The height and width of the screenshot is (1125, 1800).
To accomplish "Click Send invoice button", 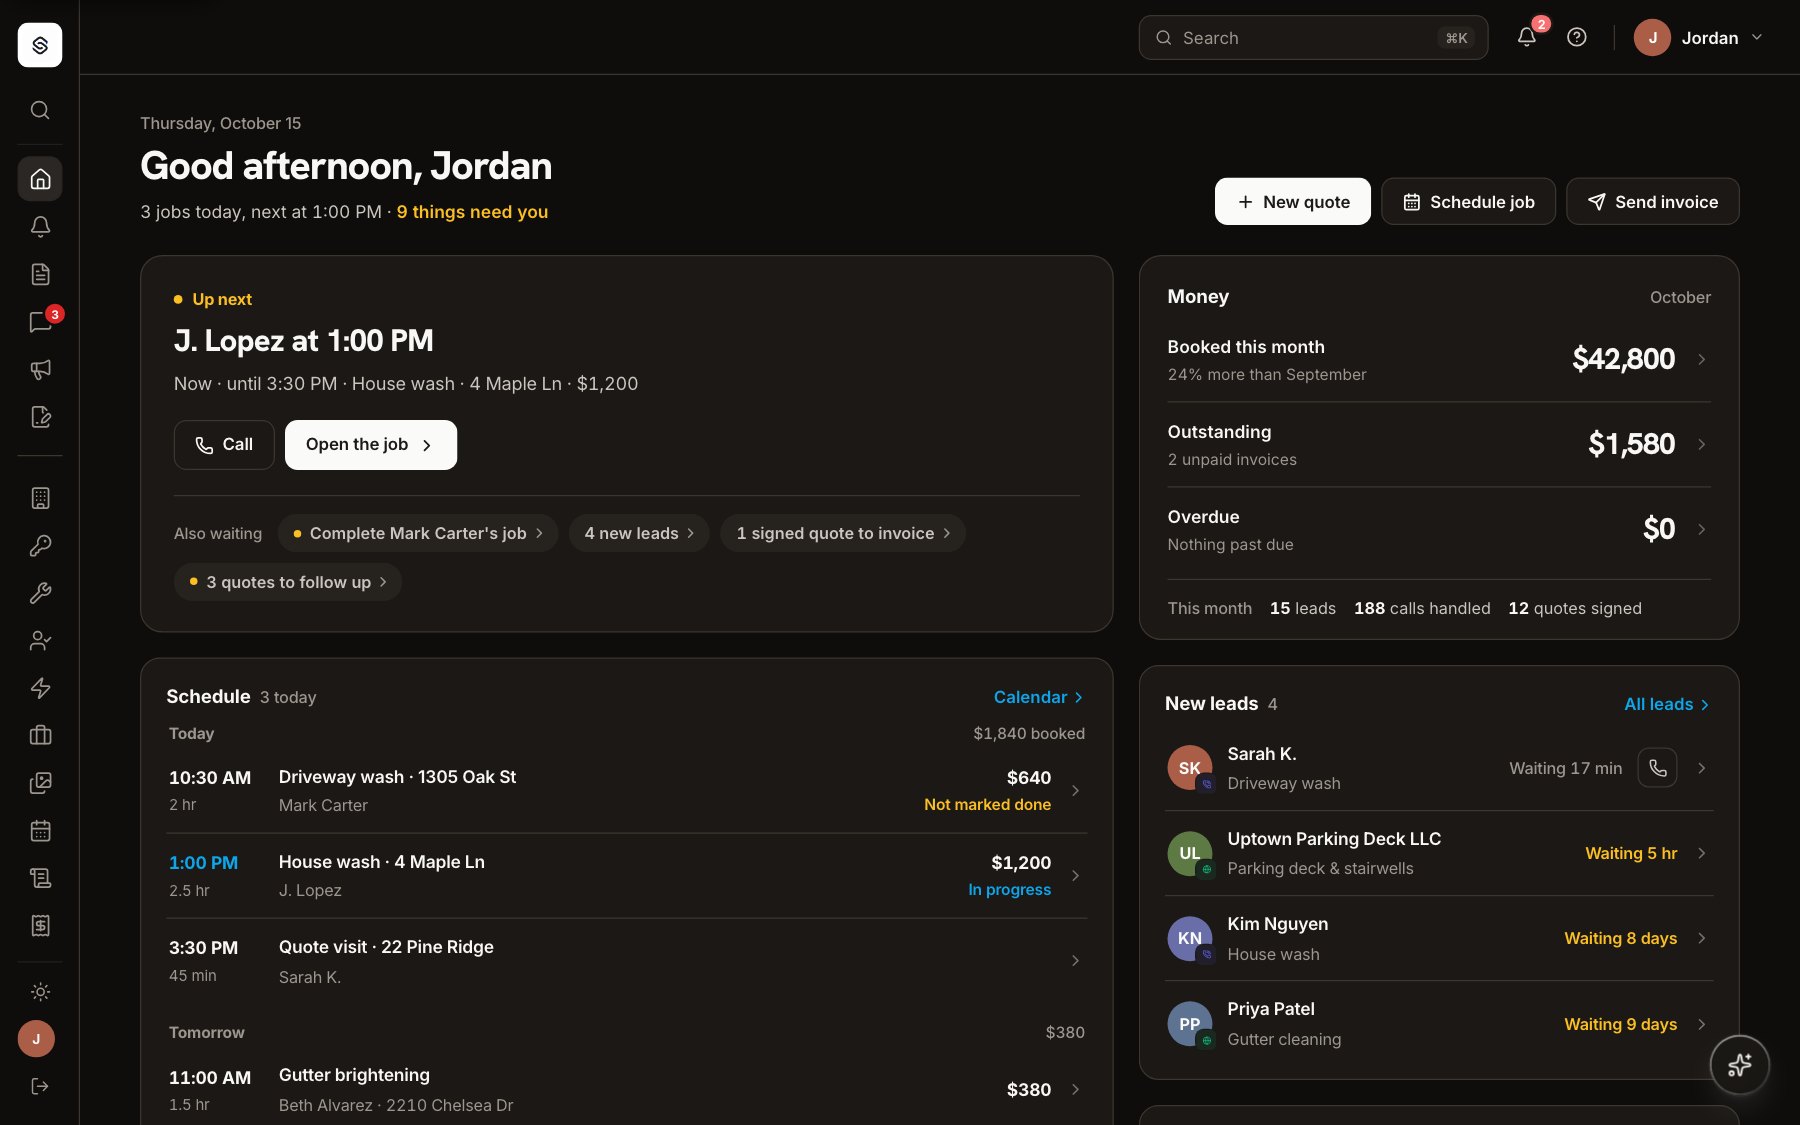I will [x=1653, y=202].
